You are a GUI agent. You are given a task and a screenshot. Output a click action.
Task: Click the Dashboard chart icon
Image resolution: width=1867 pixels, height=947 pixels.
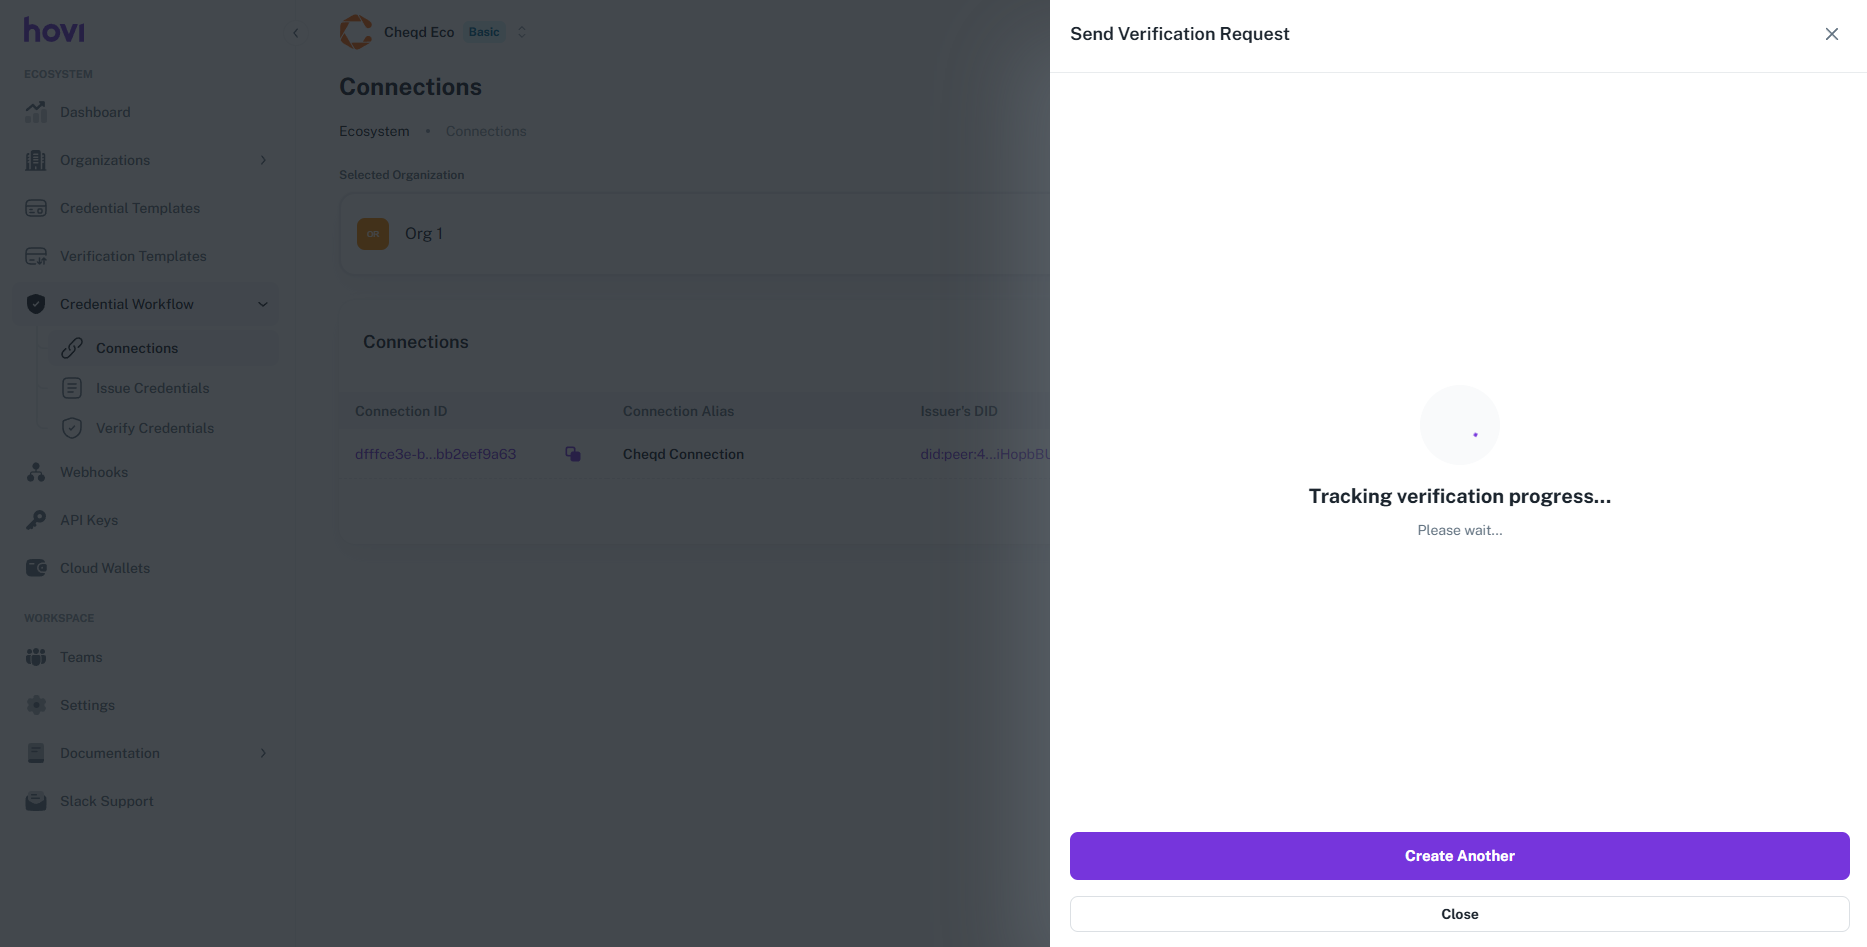tap(36, 112)
